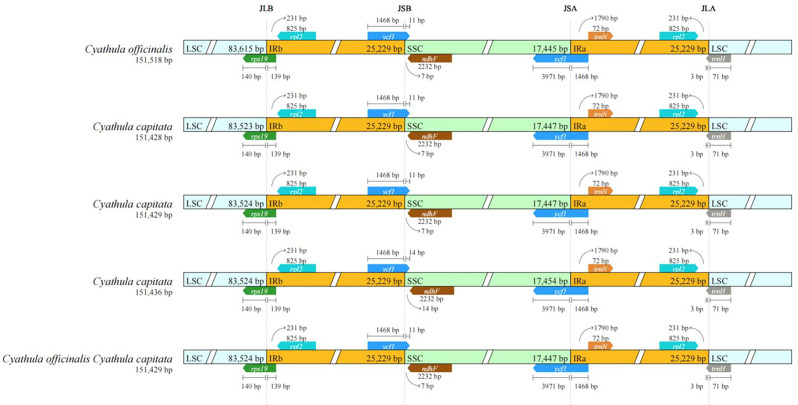Click the '14 bp' label beside 1468 bp
Screen dimensions: 798x405
click(x=417, y=253)
